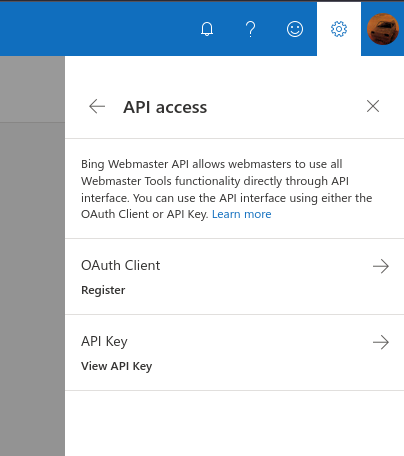Open the help question mark menu
This screenshot has height=456, width=404.
point(251,29)
